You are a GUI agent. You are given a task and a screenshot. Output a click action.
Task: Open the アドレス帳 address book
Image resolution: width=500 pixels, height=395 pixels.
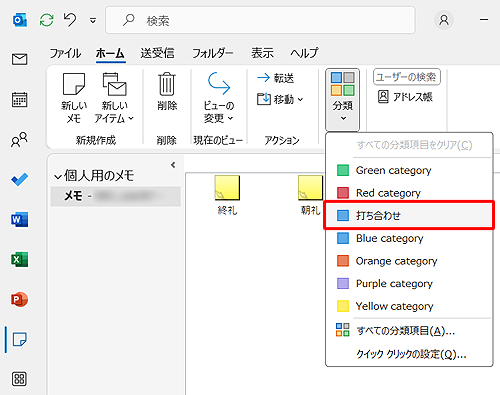click(x=405, y=97)
